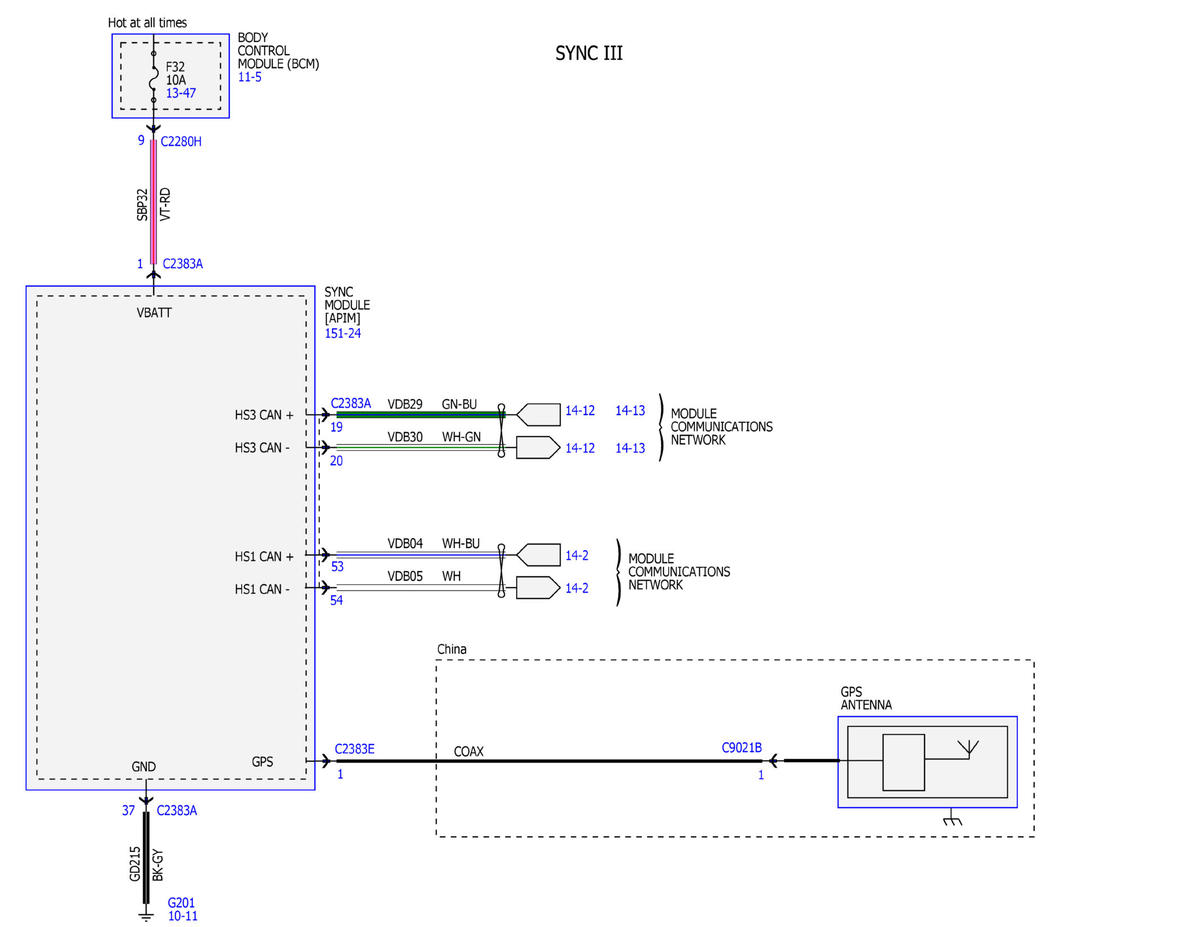
Task: Open the 14-13 reference on the HS3 CAN + row
Action: pos(630,411)
